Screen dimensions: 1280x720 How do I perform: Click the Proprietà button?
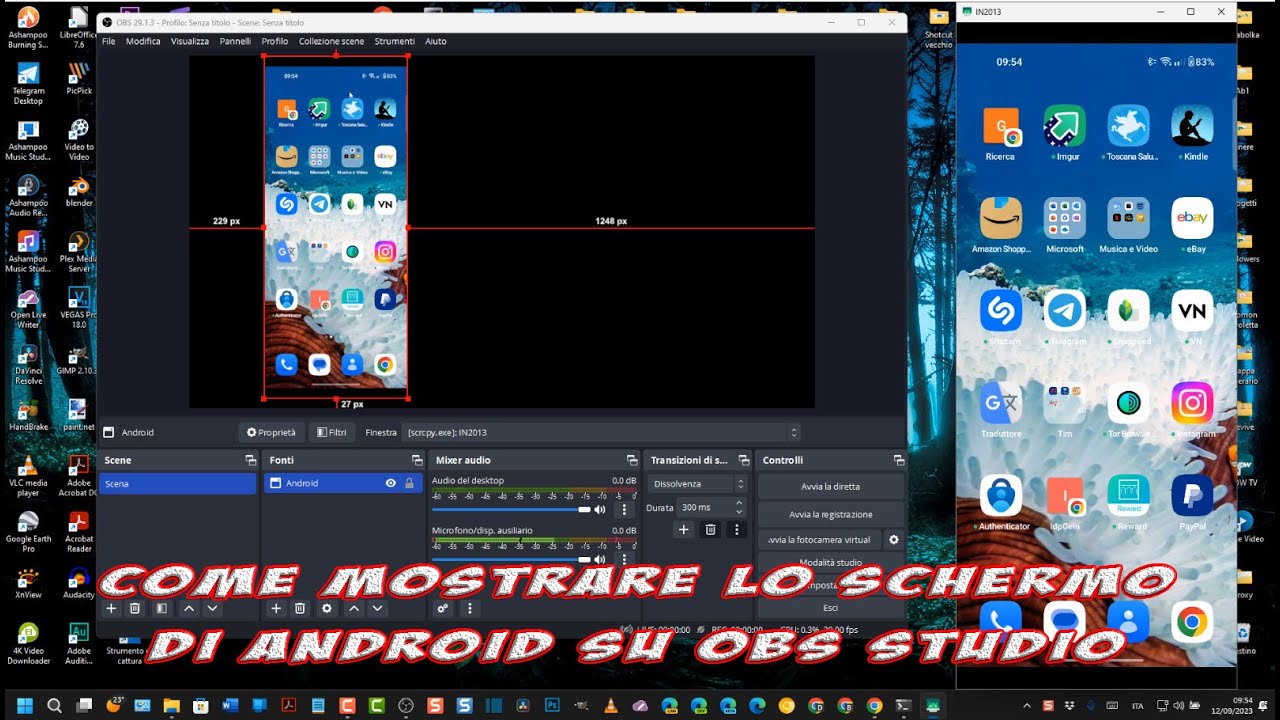271,433
